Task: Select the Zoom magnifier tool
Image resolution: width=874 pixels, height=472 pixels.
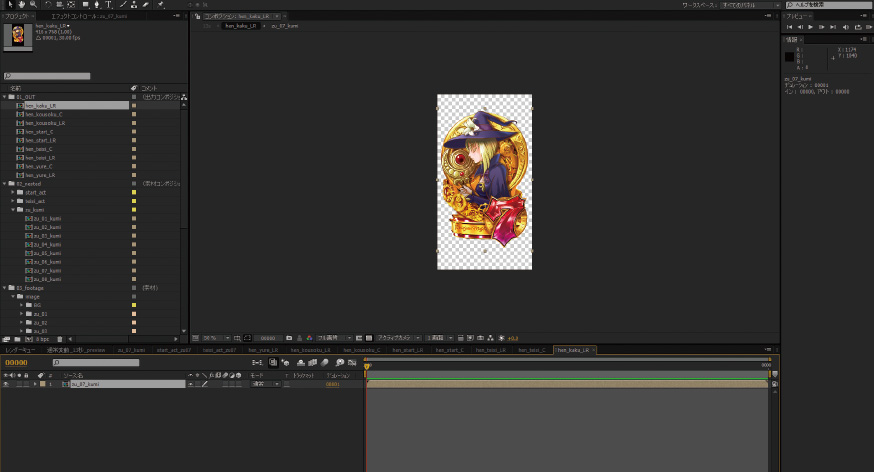Action: coord(33,4)
